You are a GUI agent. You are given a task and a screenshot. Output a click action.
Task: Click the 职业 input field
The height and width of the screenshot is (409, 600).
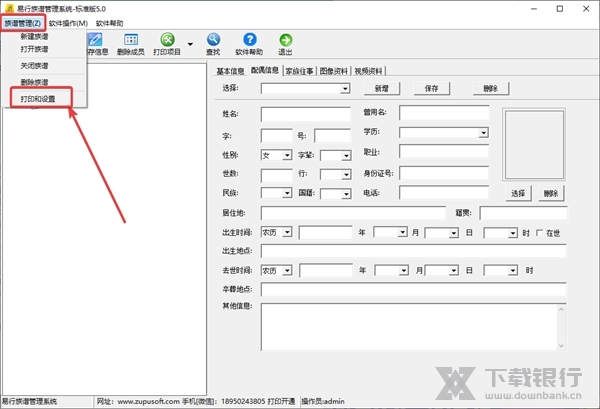[444, 152]
